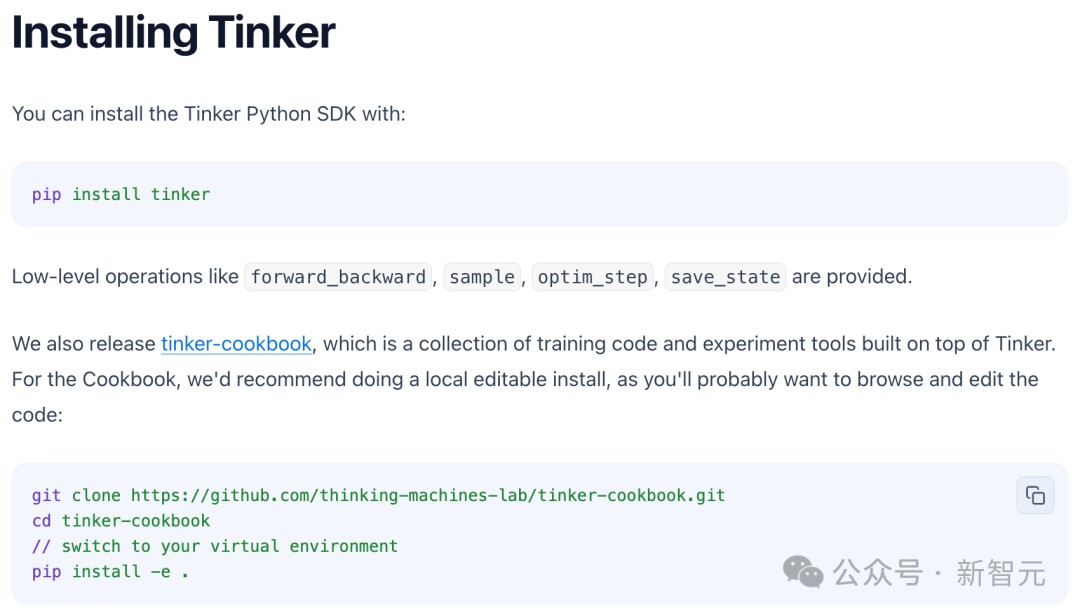Click the Installing Tinker heading
The image size is (1080, 616).
(x=173, y=33)
